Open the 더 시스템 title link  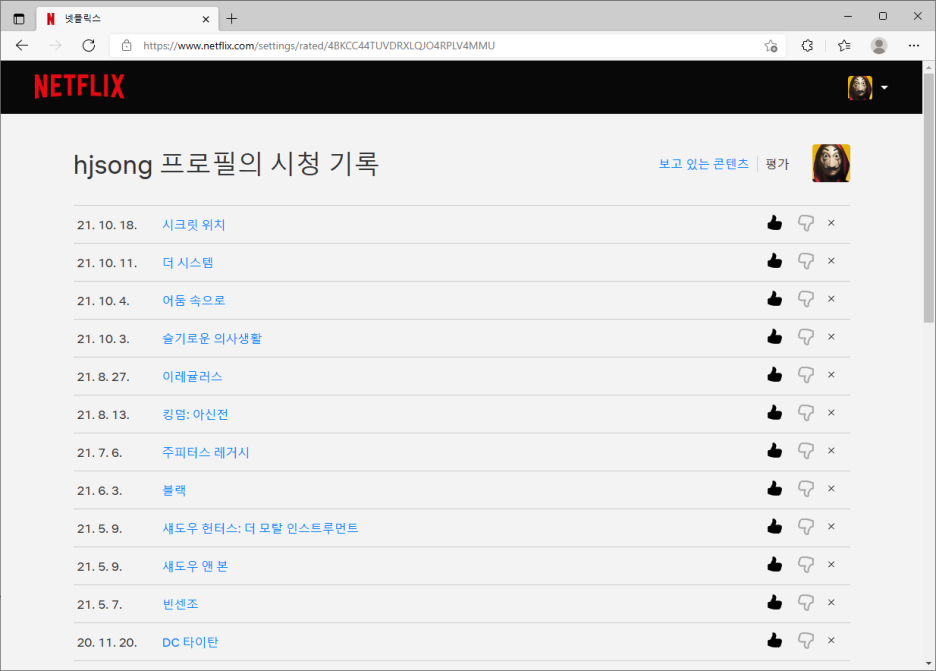click(x=187, y=263)
